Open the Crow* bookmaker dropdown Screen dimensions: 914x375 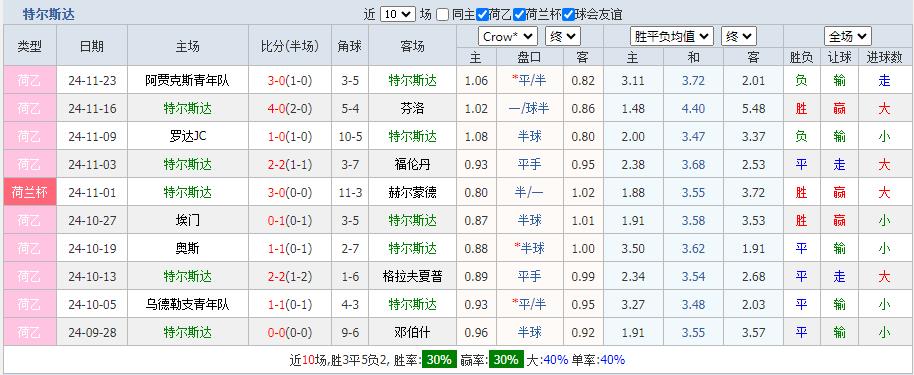click(x=508, y=37)
